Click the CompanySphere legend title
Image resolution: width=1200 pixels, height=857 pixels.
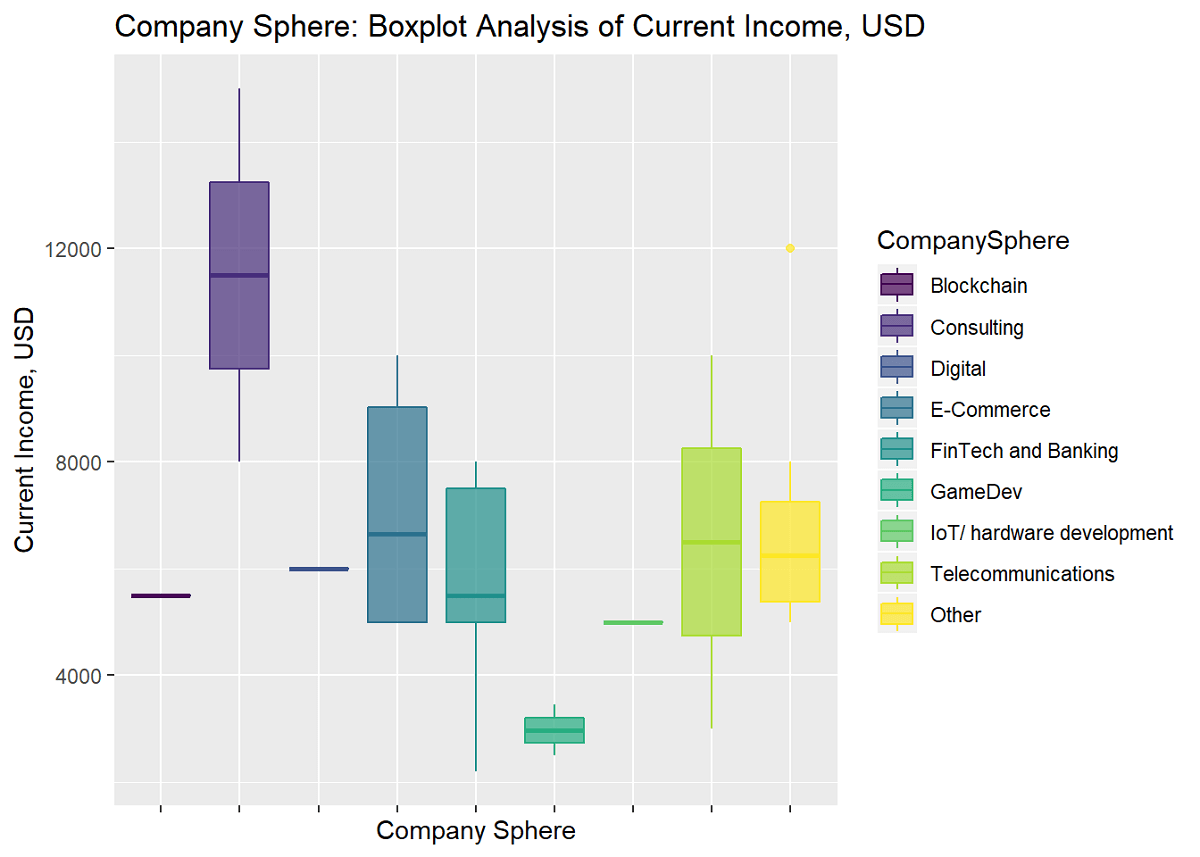click(x=973, y=240)
